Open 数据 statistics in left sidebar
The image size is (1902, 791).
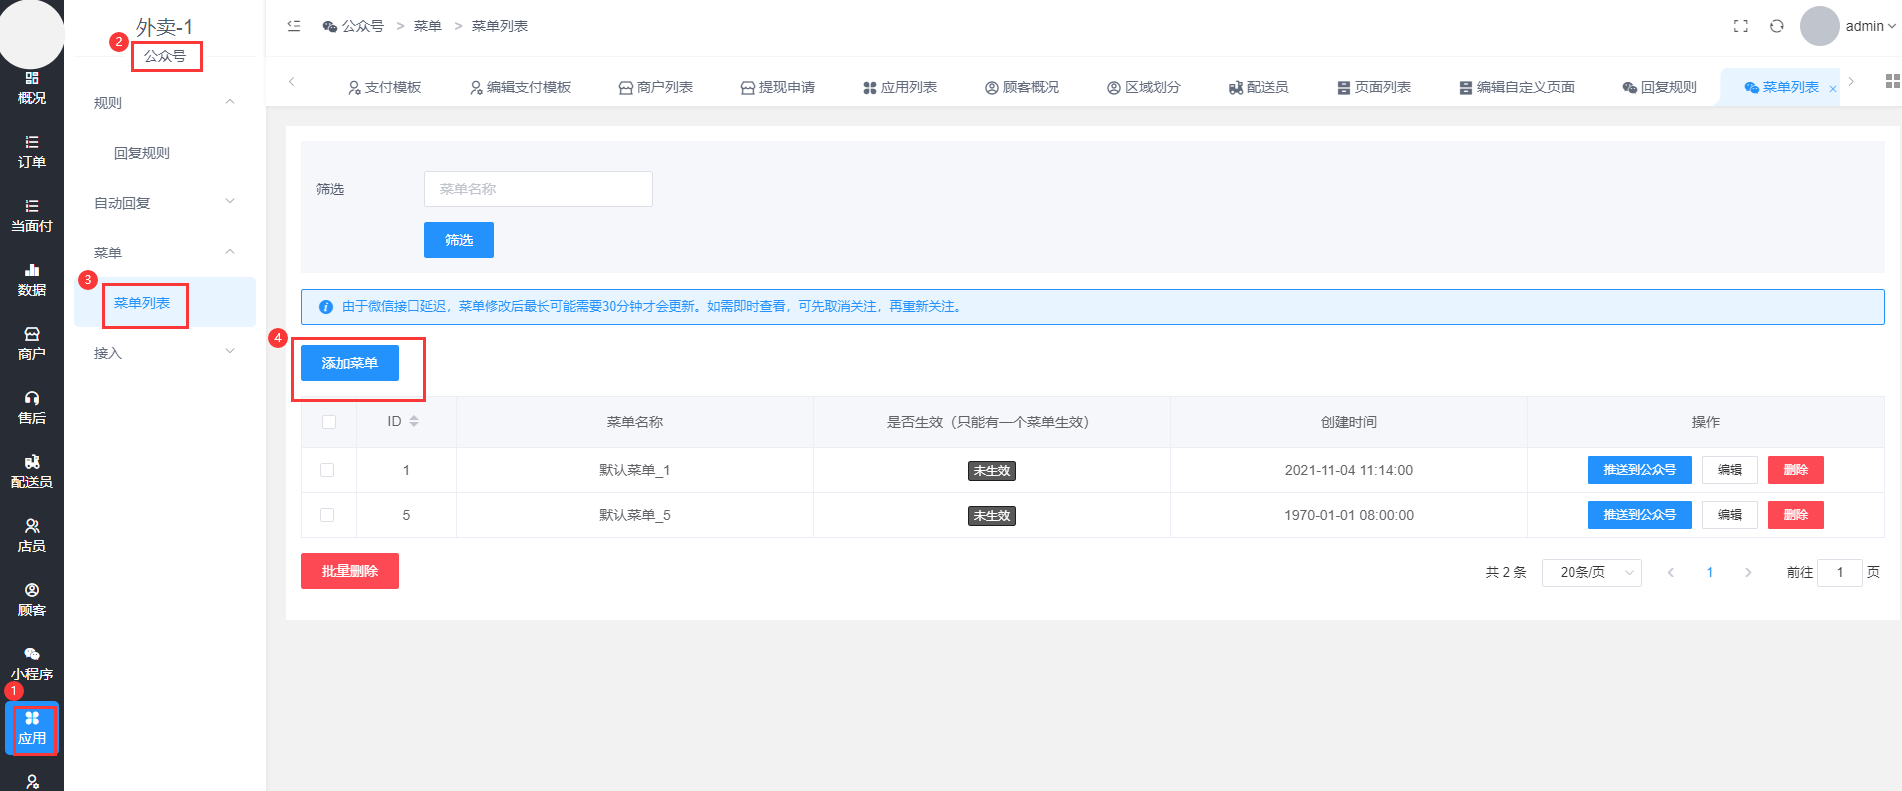32,279
